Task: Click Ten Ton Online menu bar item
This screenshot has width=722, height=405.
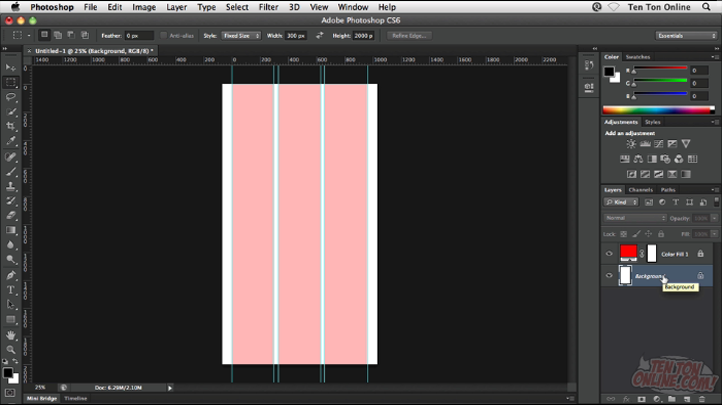Action: point(659,7)
